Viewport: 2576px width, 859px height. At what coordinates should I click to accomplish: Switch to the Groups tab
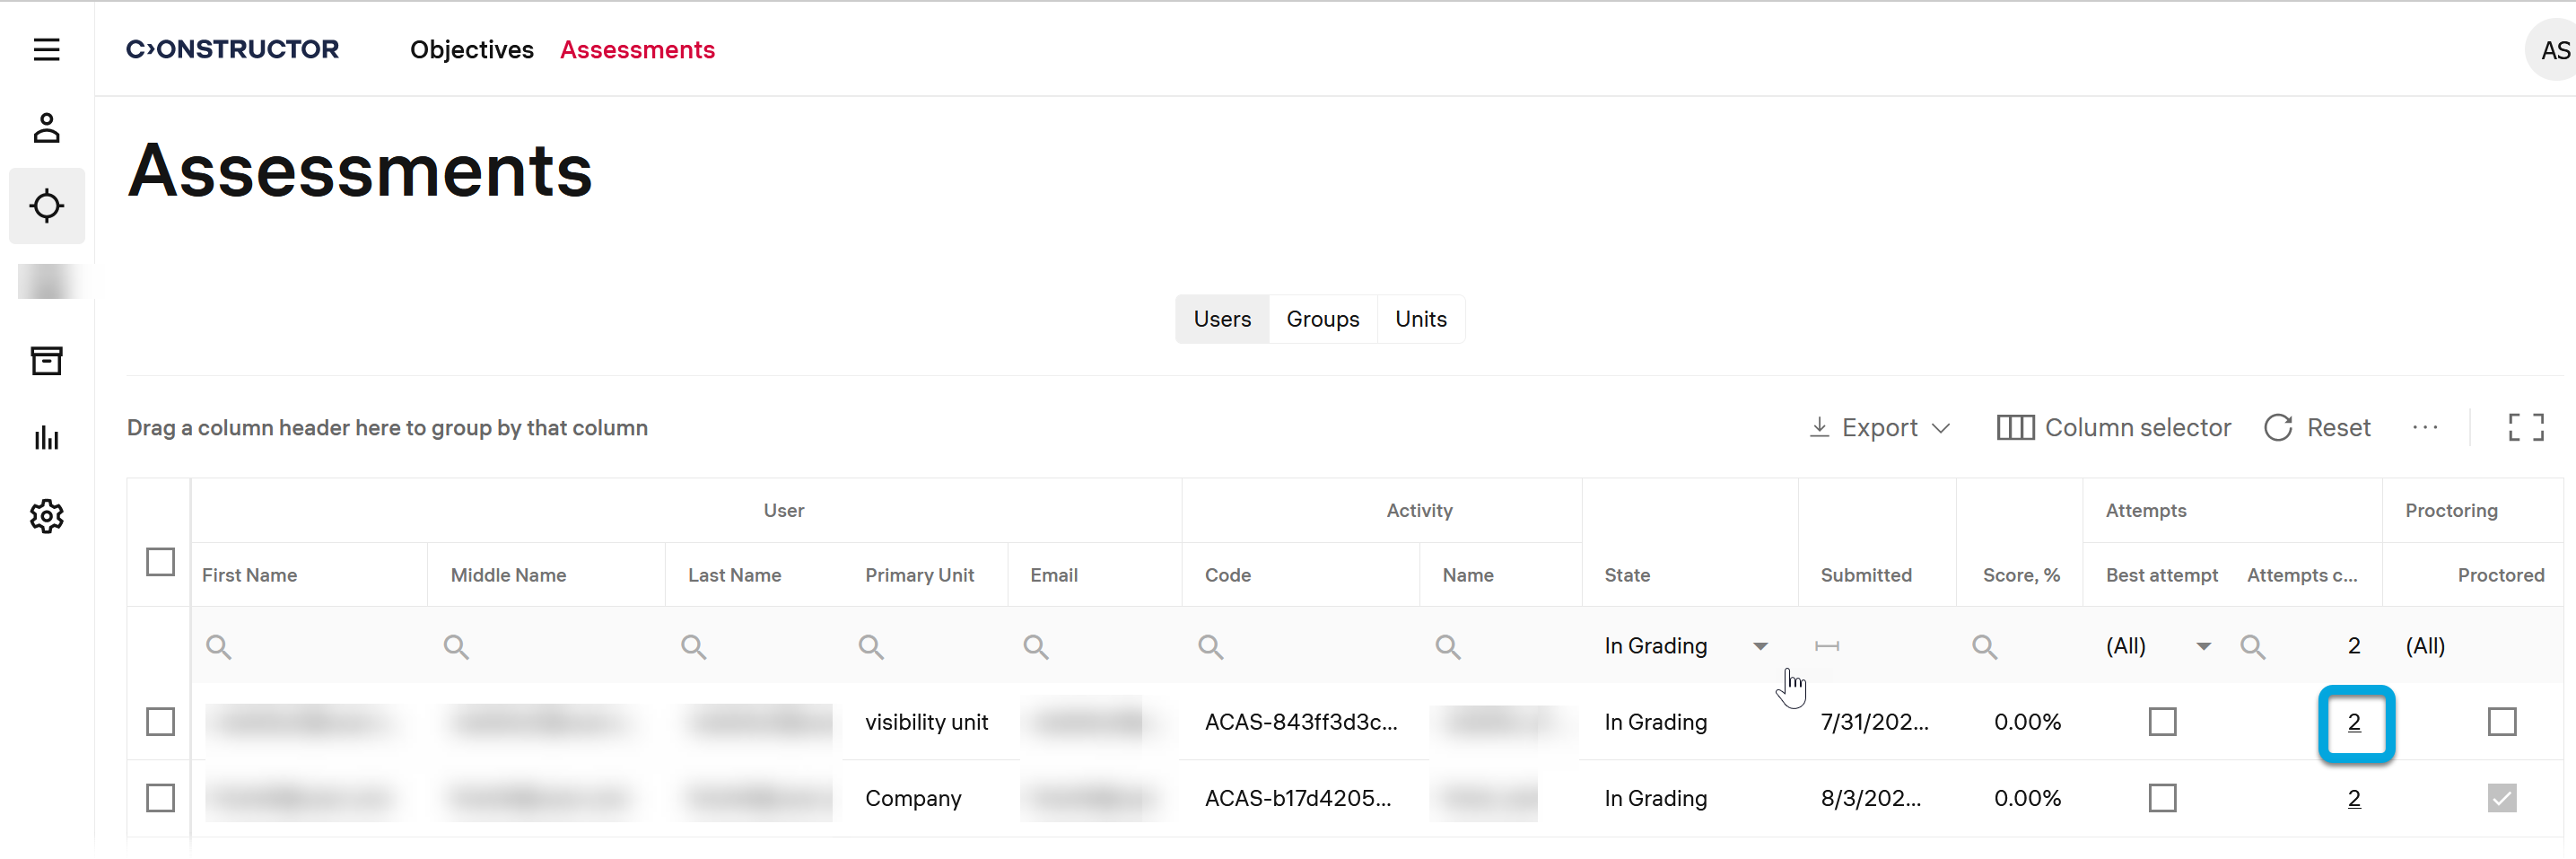pos(1322,319)
